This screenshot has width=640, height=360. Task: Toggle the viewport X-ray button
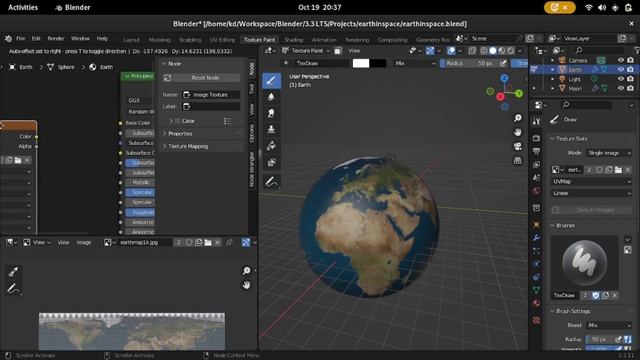(x=472, y=51)
